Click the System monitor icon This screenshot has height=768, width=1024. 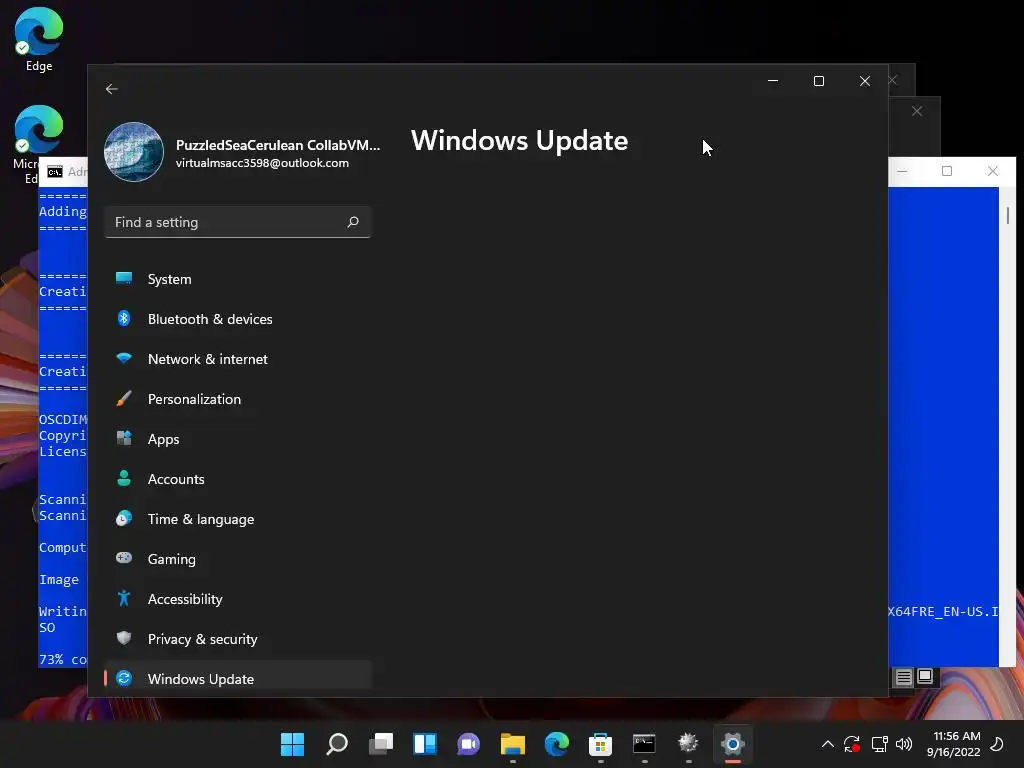point(124,278)
